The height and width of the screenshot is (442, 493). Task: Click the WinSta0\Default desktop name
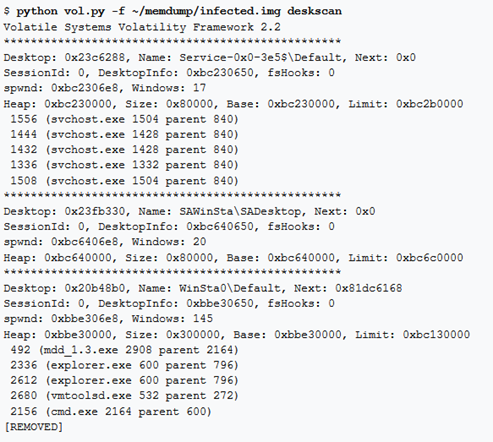tap(230, 288)
